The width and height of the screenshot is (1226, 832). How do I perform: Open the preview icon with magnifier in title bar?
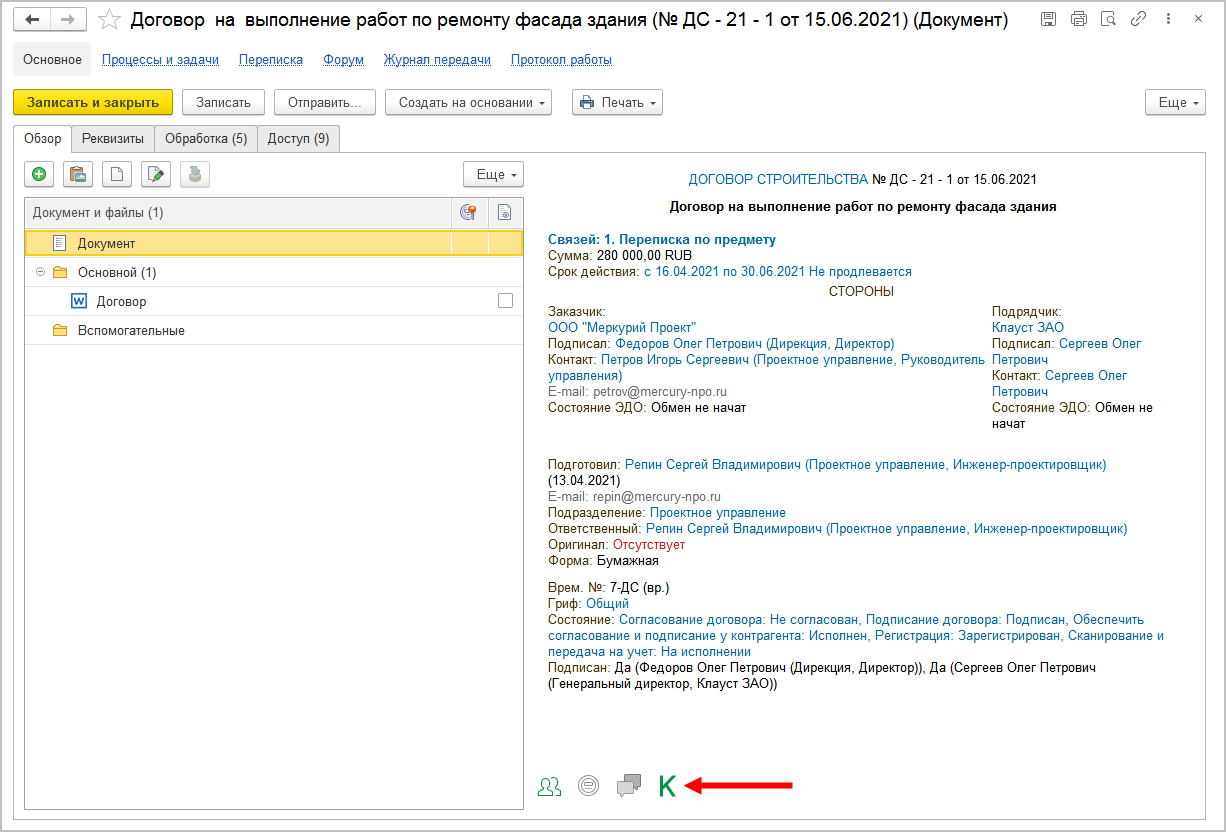[1108, 20]
